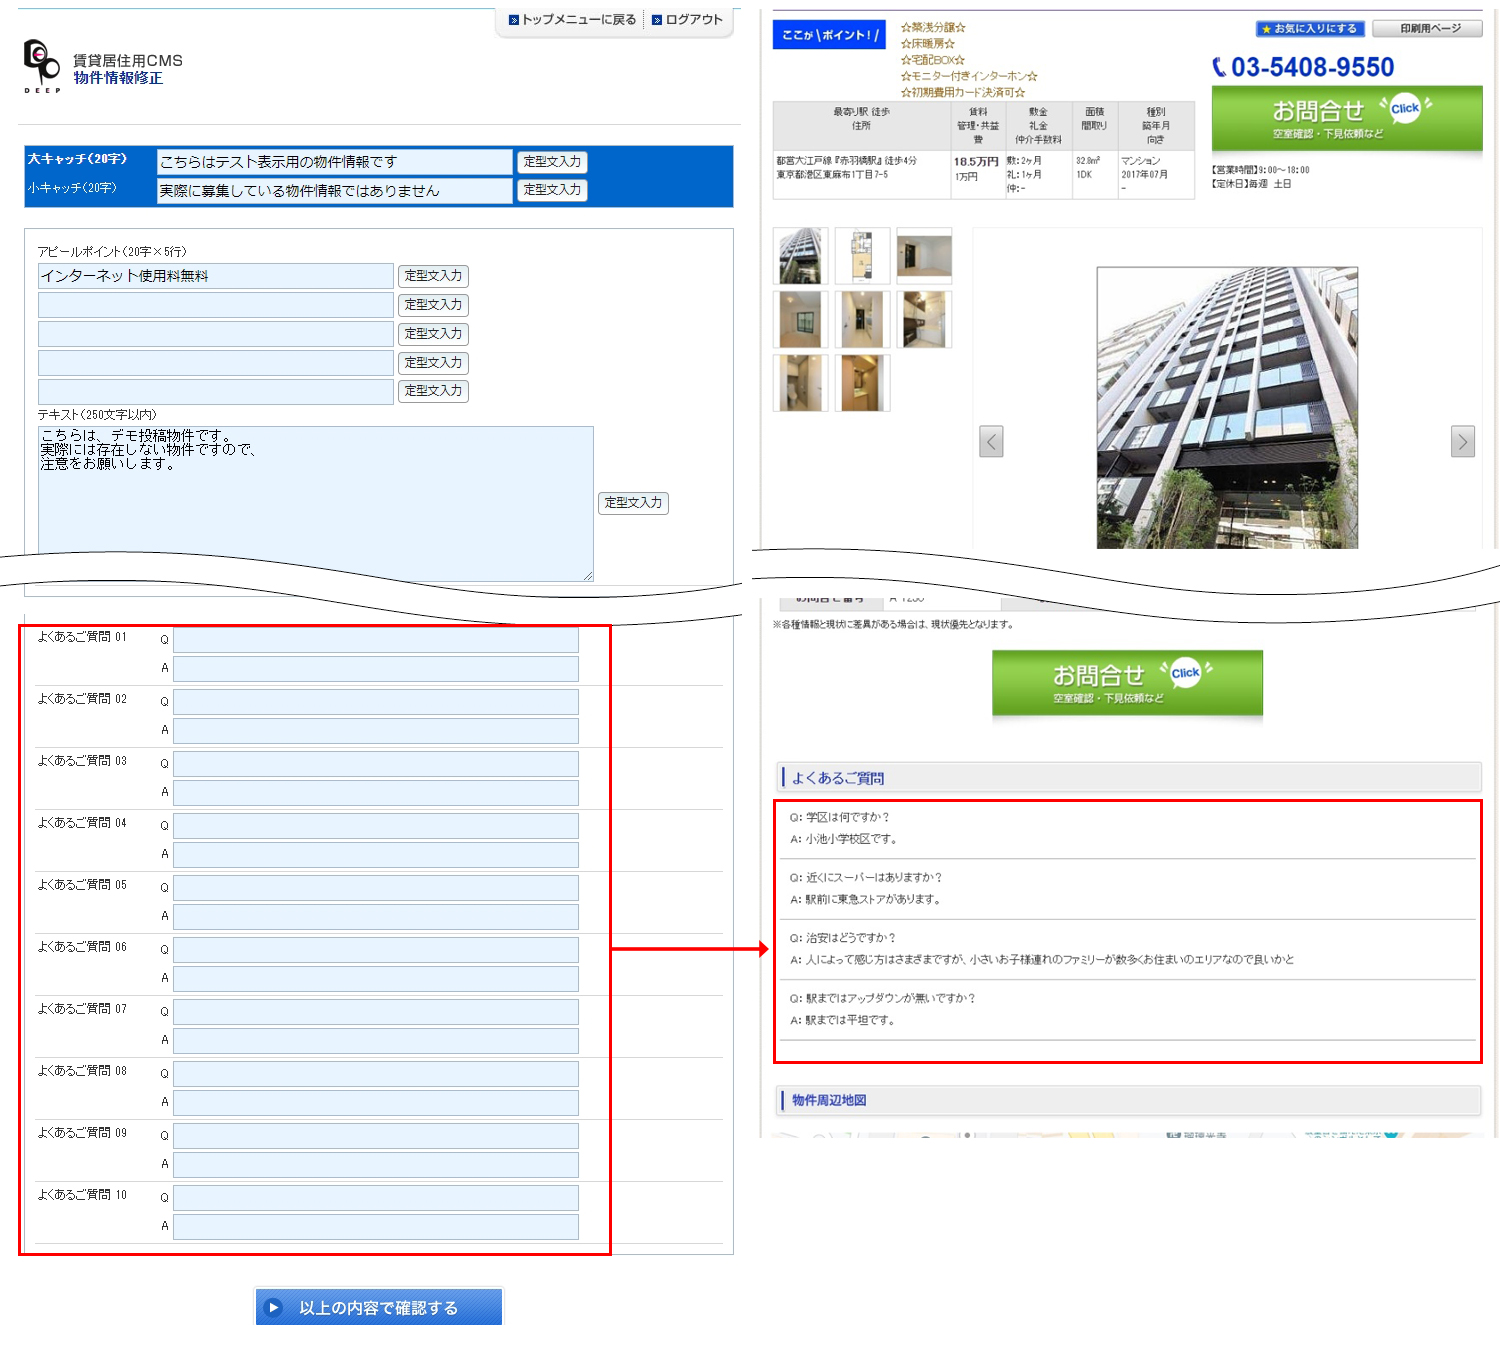Click the テキスト textarea with デモ投稿物件
Viewport: 1500px width, 1350px height.
click(x=316, y=504)
